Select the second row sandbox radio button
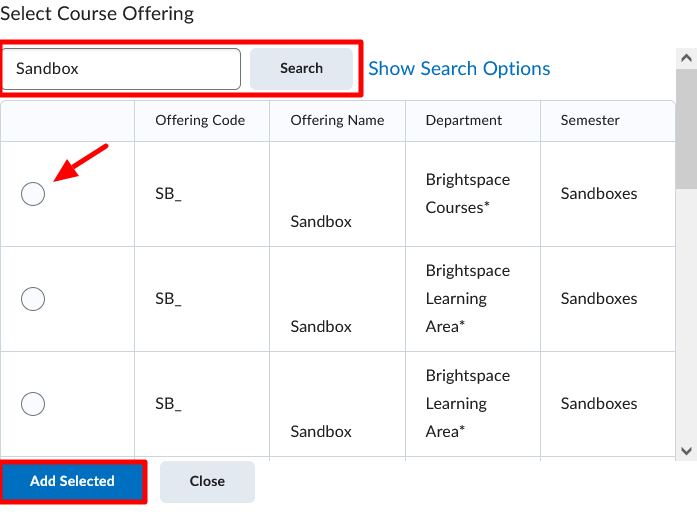The image size is (697, 523). click(33, 299)
